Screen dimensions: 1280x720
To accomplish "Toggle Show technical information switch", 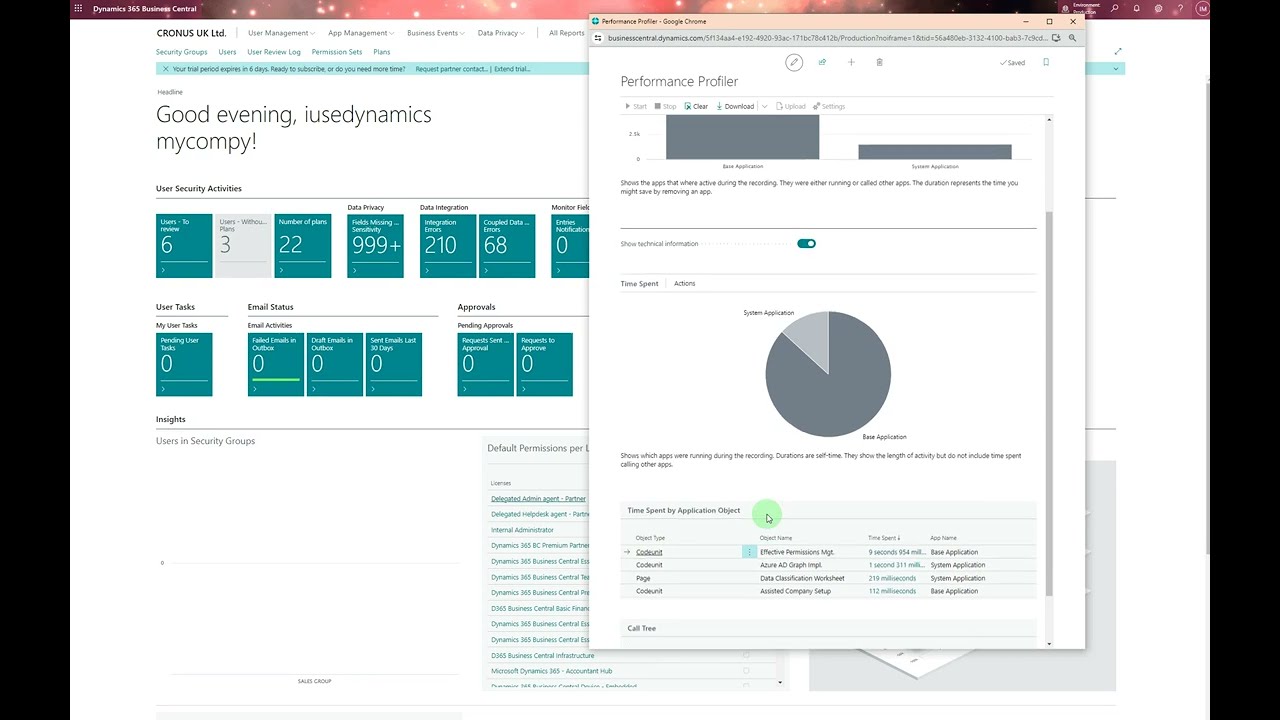I will coord(806,244).
